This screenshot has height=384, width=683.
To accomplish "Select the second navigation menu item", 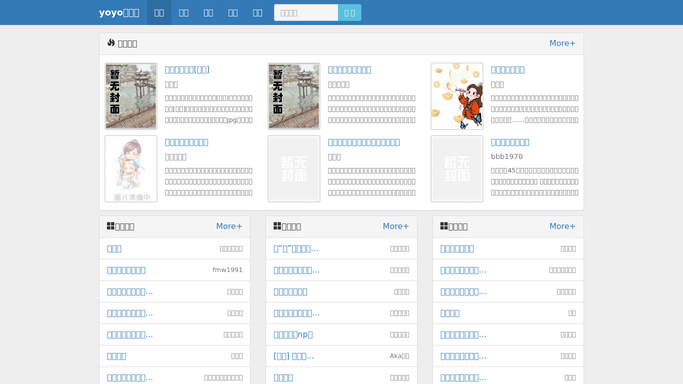I will (184, 13).
